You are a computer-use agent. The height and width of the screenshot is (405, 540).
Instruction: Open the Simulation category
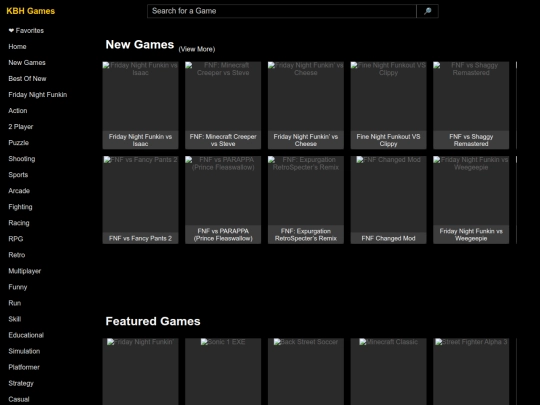coord(24,351)
